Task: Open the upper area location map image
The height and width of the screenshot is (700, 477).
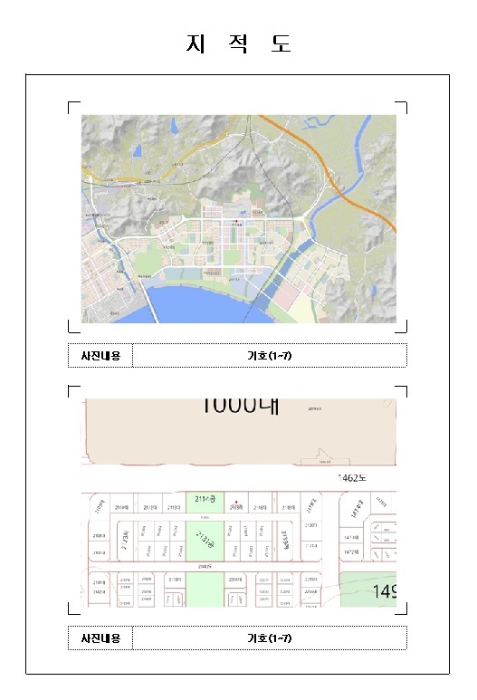Action: click(238, 219)
